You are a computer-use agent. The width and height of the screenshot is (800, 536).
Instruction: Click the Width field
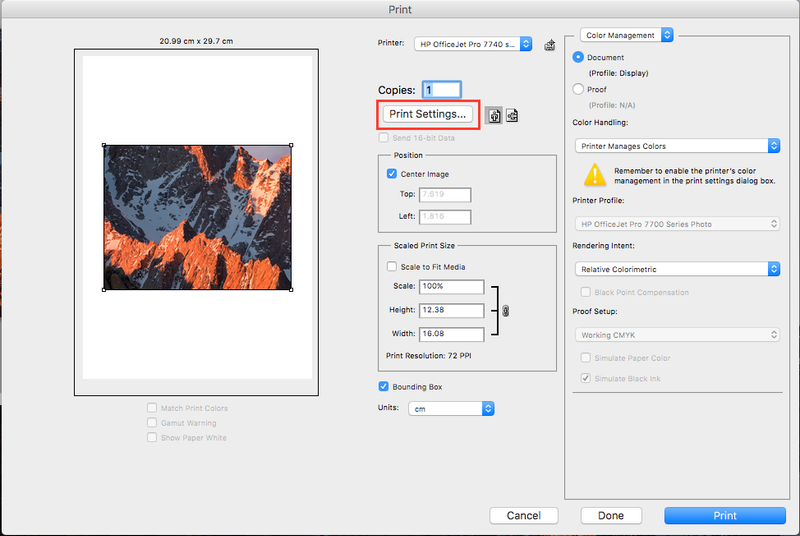(x=452, y=334)
